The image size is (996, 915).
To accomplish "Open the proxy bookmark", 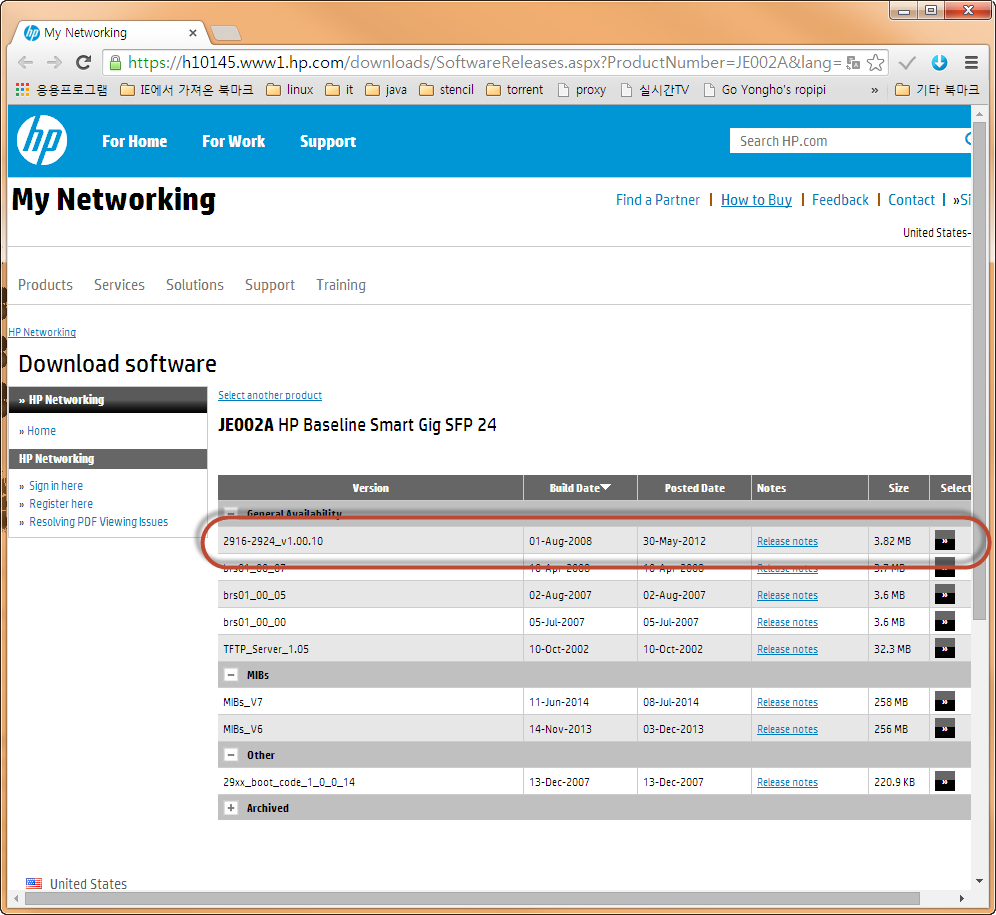I will [582, 90].
